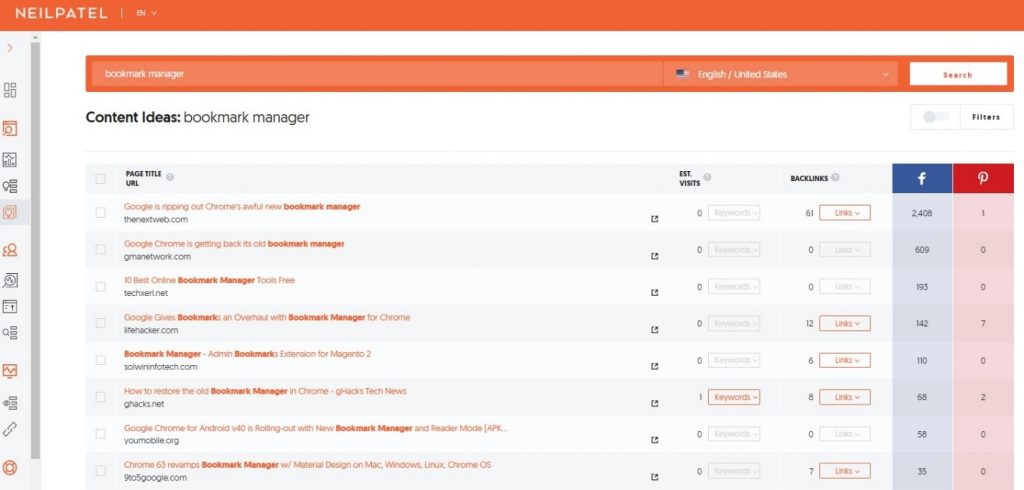The width and height of the screenshot is (1024, 490).
Task: Expand Links dropdown for lifehacker.com row
Action: pos(845,323)
